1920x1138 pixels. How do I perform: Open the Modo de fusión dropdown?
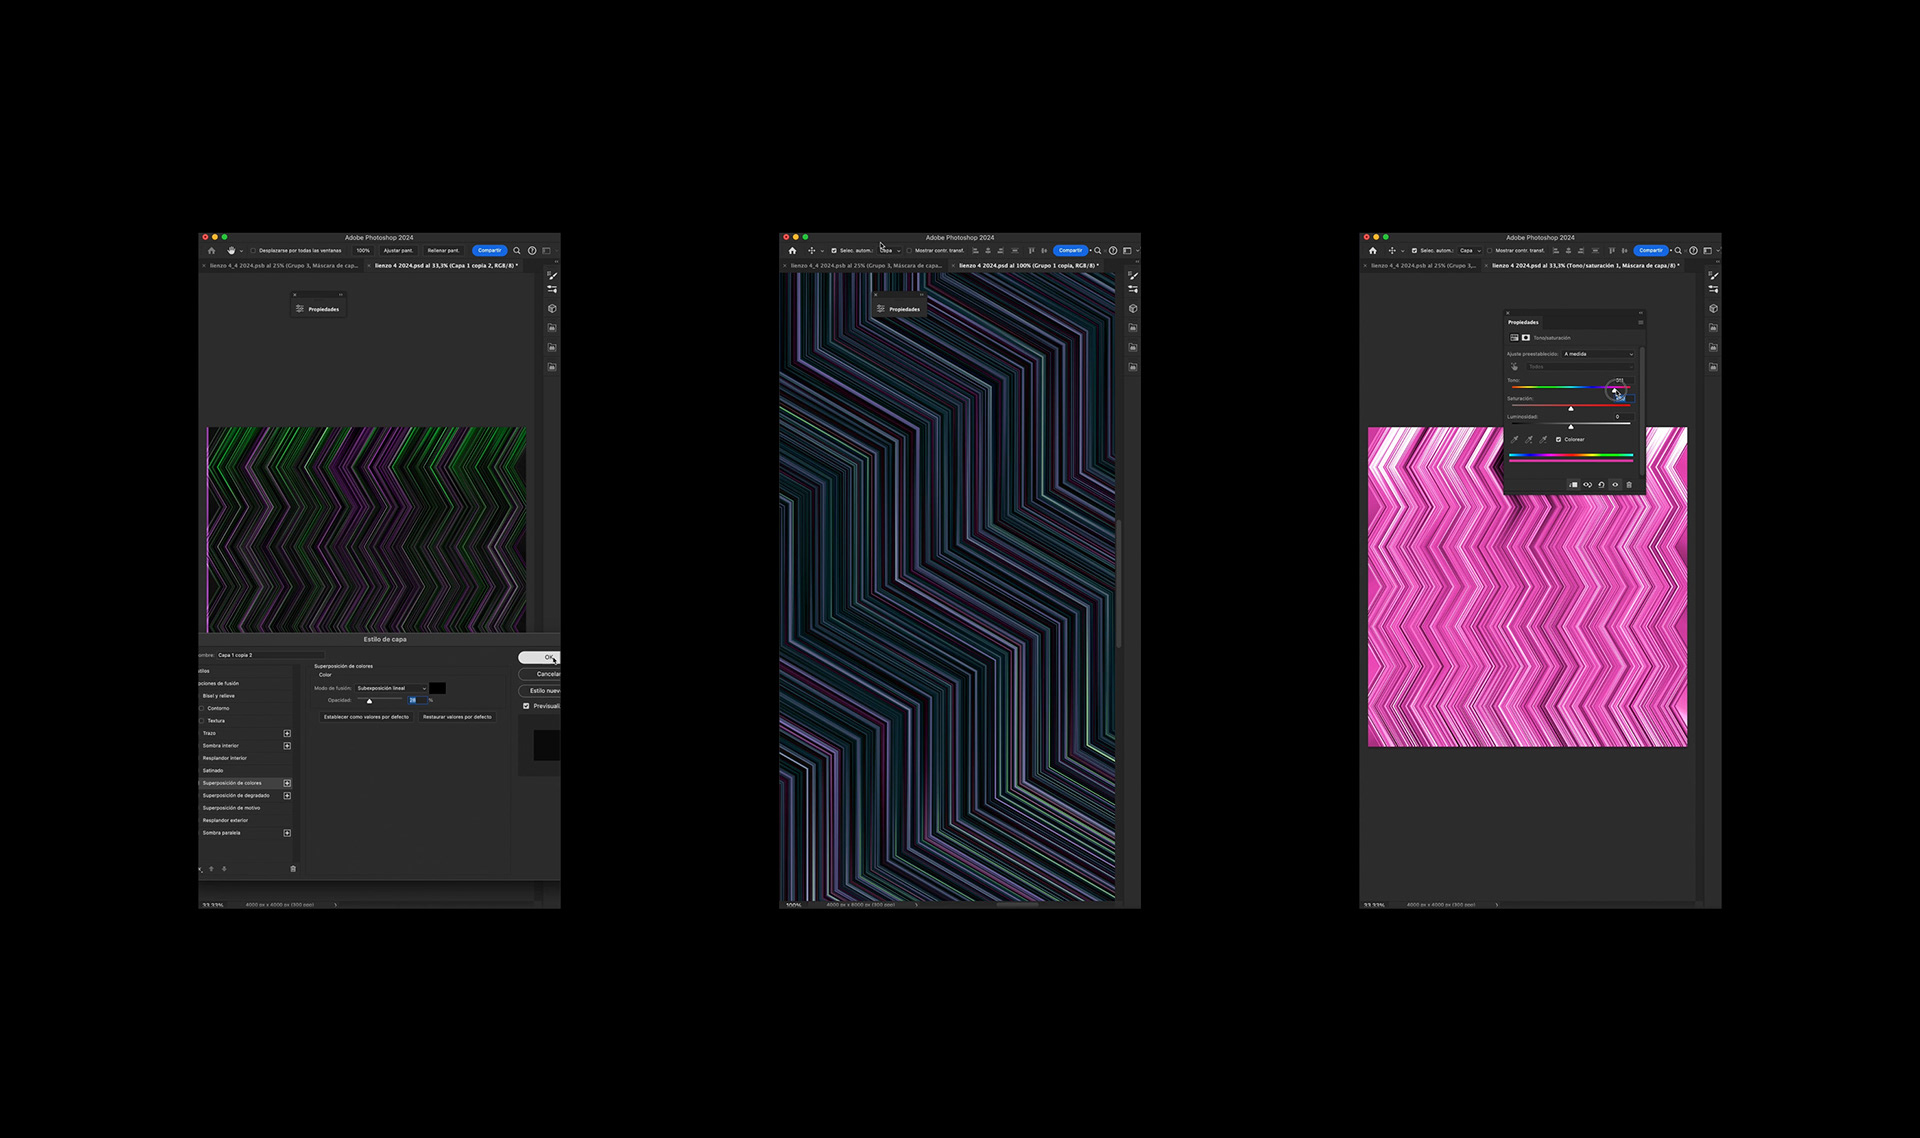391,688
